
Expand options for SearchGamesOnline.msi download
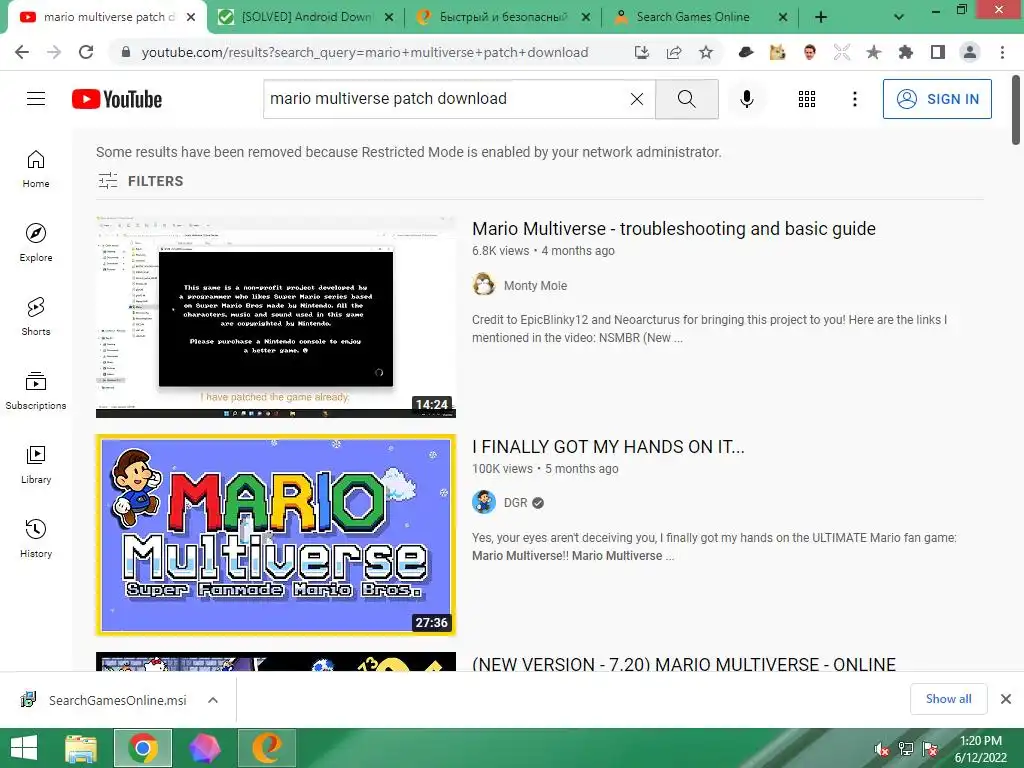tap(213, 700)
